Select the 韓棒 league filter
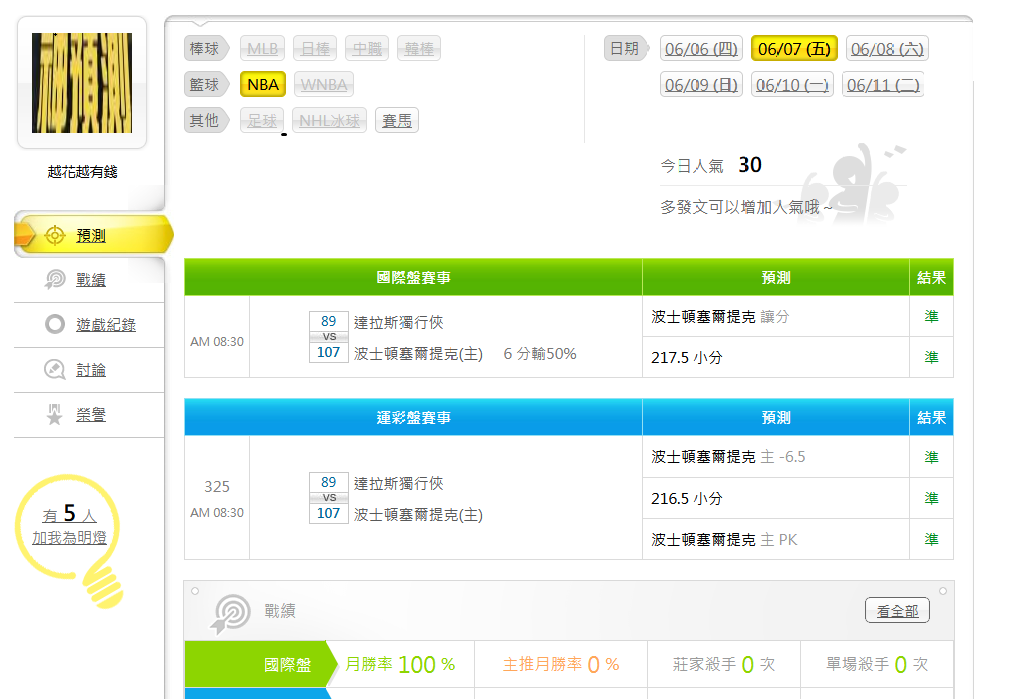This screenshot has height=699, width=1032. tap(419, 49)
